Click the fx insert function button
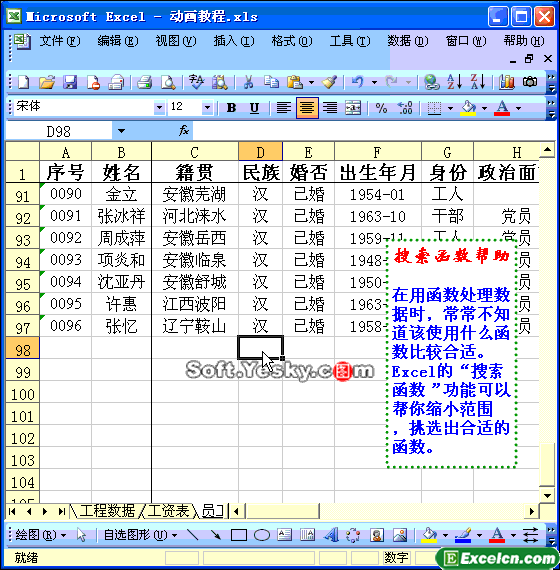This screenshot has width=560, height=570. point(184,131)
